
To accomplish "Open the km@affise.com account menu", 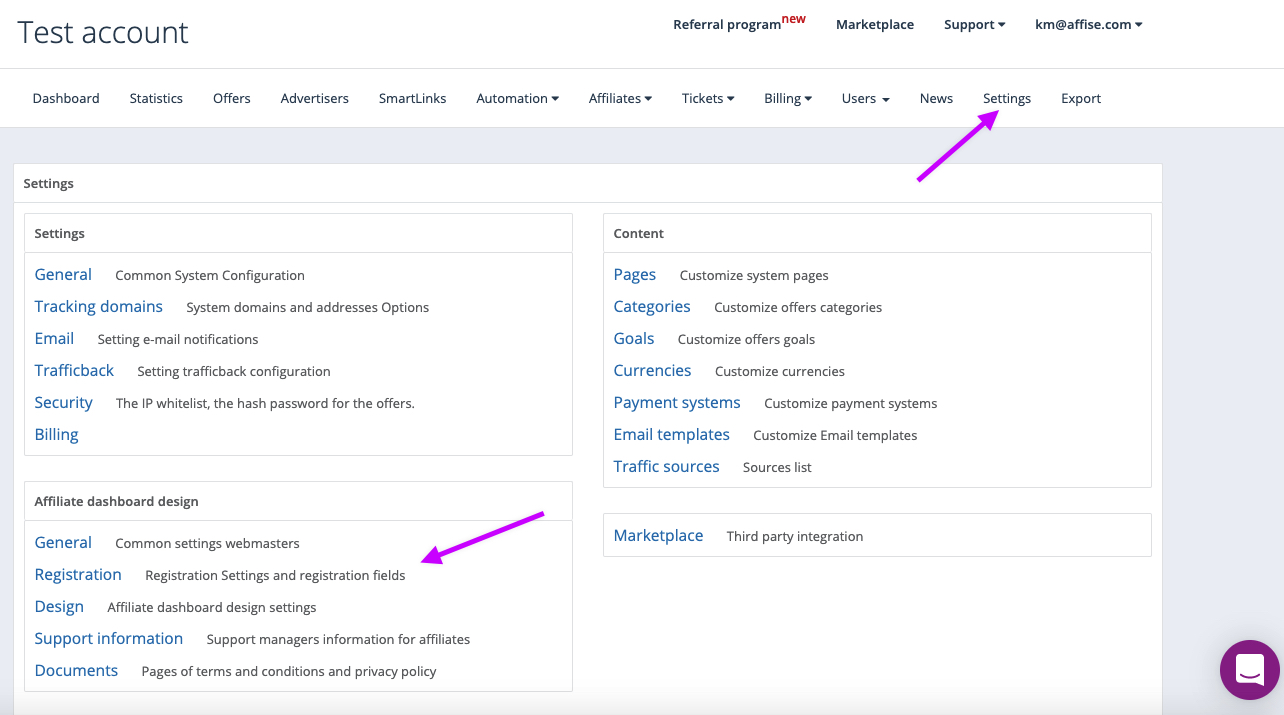I will [1088, 24].
